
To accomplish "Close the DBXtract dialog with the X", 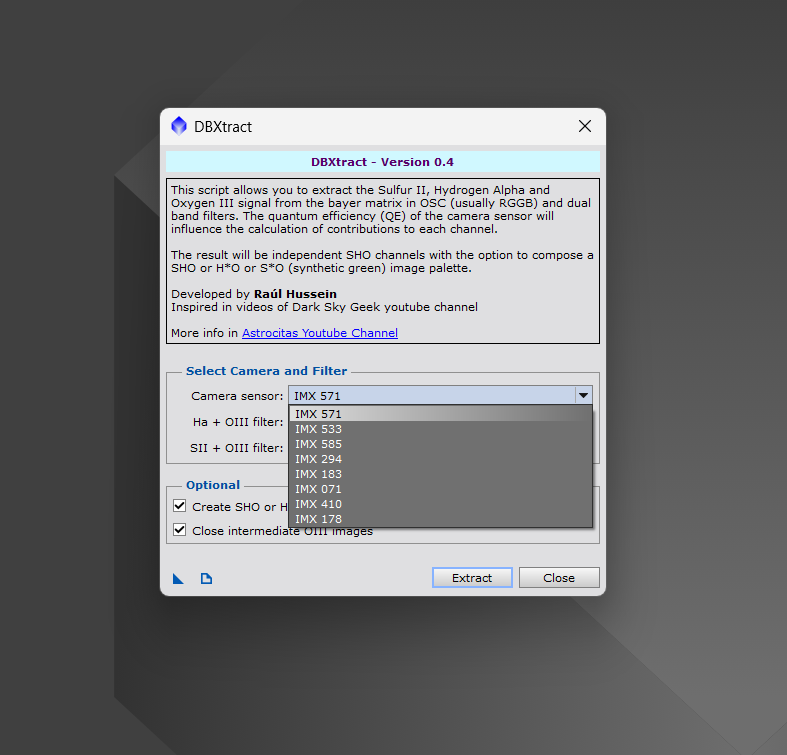I will click(585, 126).
